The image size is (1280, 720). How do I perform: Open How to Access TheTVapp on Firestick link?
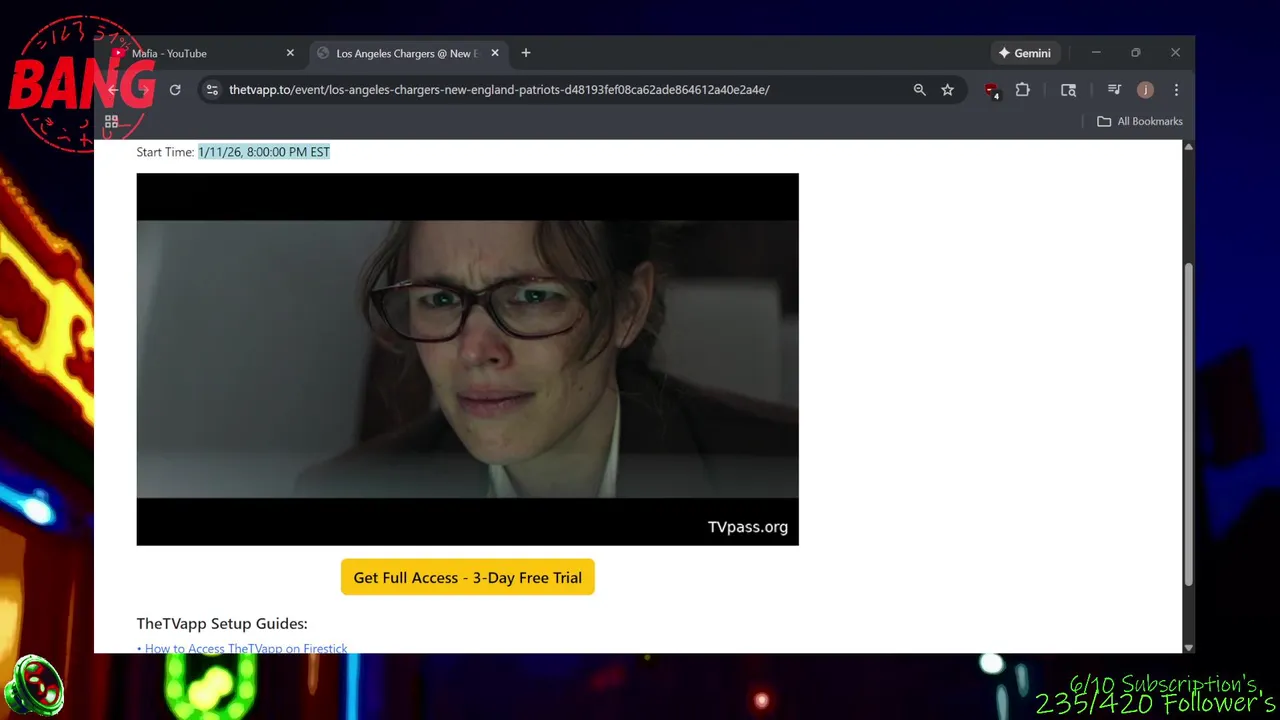click(246, 648)
